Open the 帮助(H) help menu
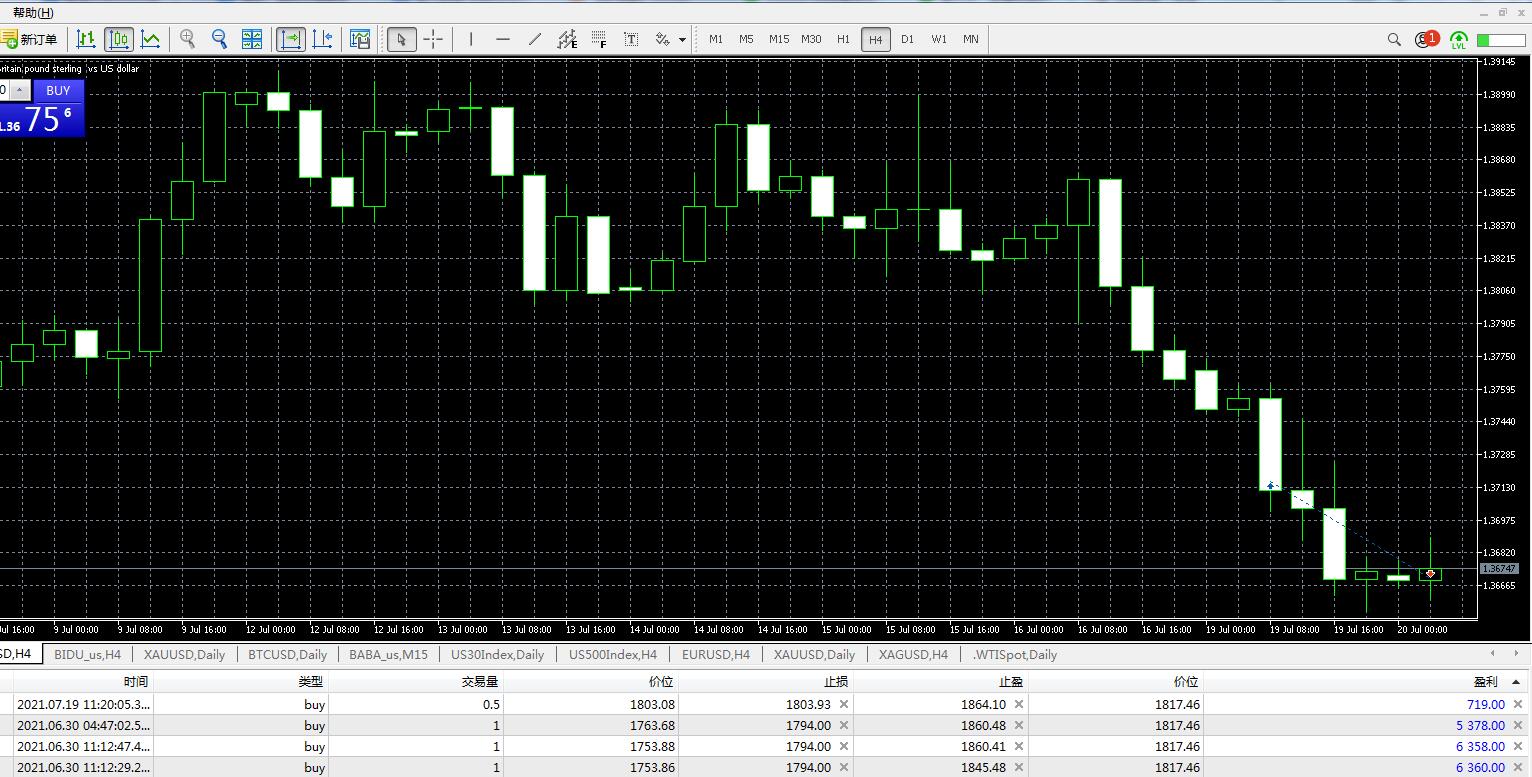The height and width of the screenshot is (777, 1532). 33,13
